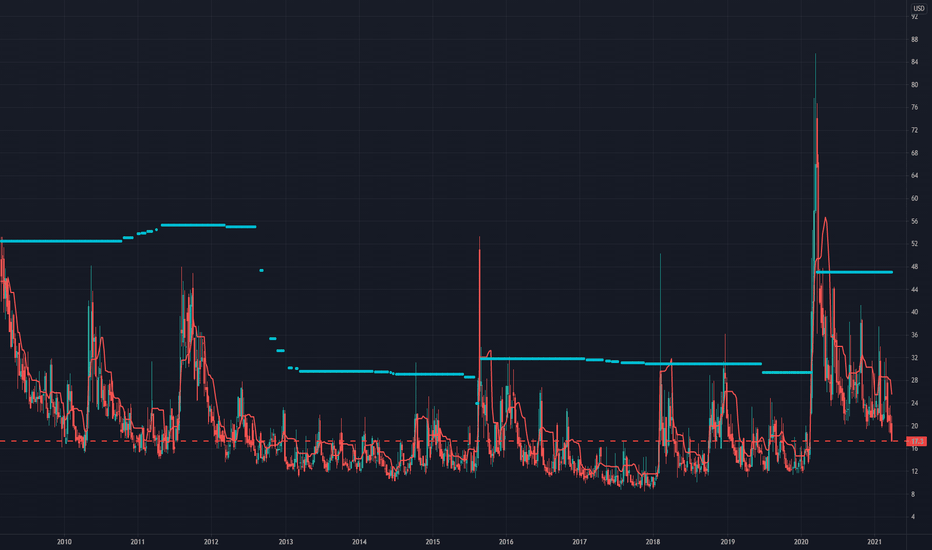
Task: Open the USD currency selector
Action: [918, 8]
